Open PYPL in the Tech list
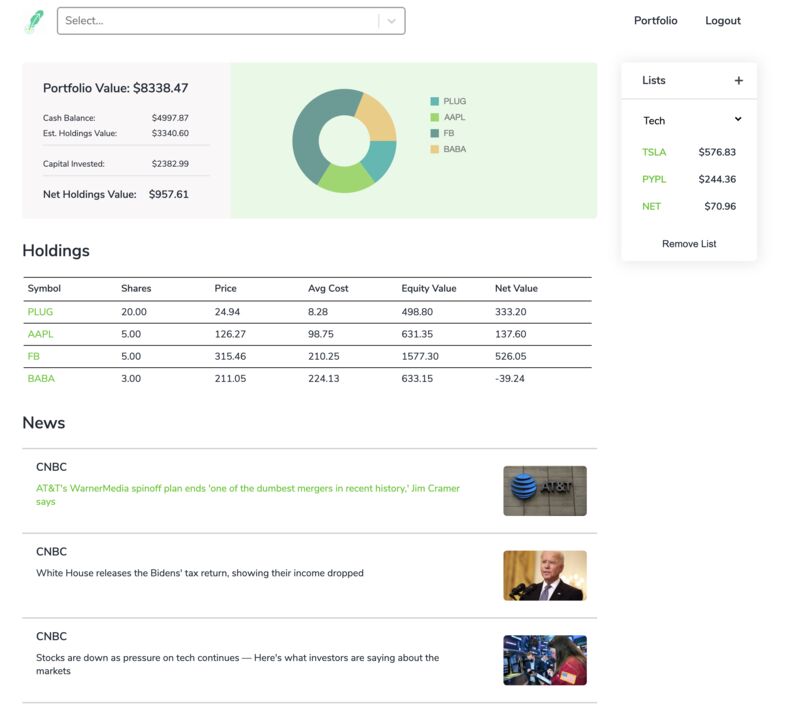The image size is (800, 711). point(654,179)
